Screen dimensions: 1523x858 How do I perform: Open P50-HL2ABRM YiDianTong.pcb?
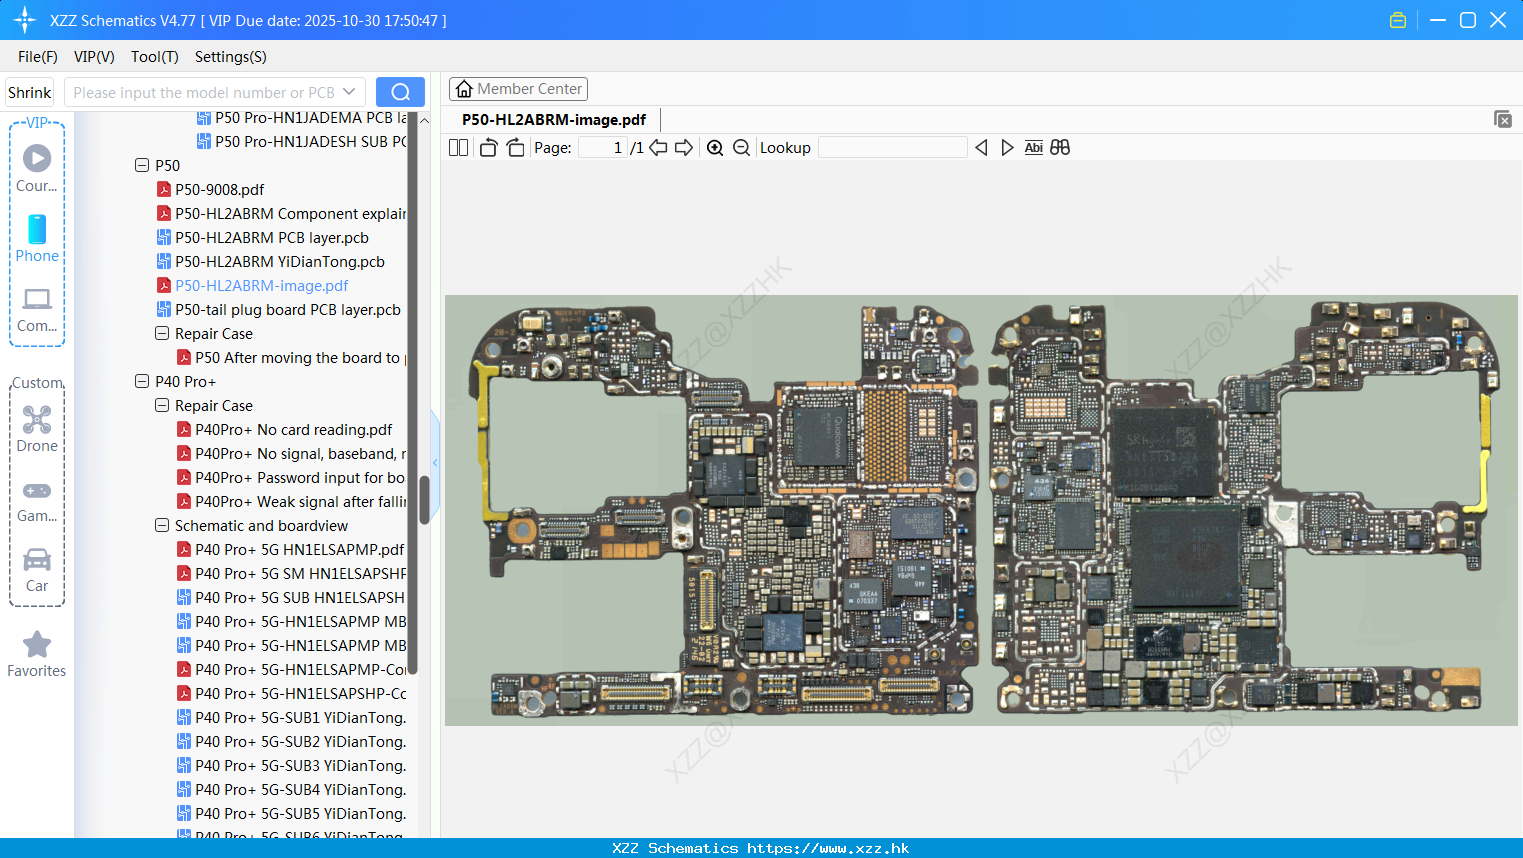coord(271,261)
